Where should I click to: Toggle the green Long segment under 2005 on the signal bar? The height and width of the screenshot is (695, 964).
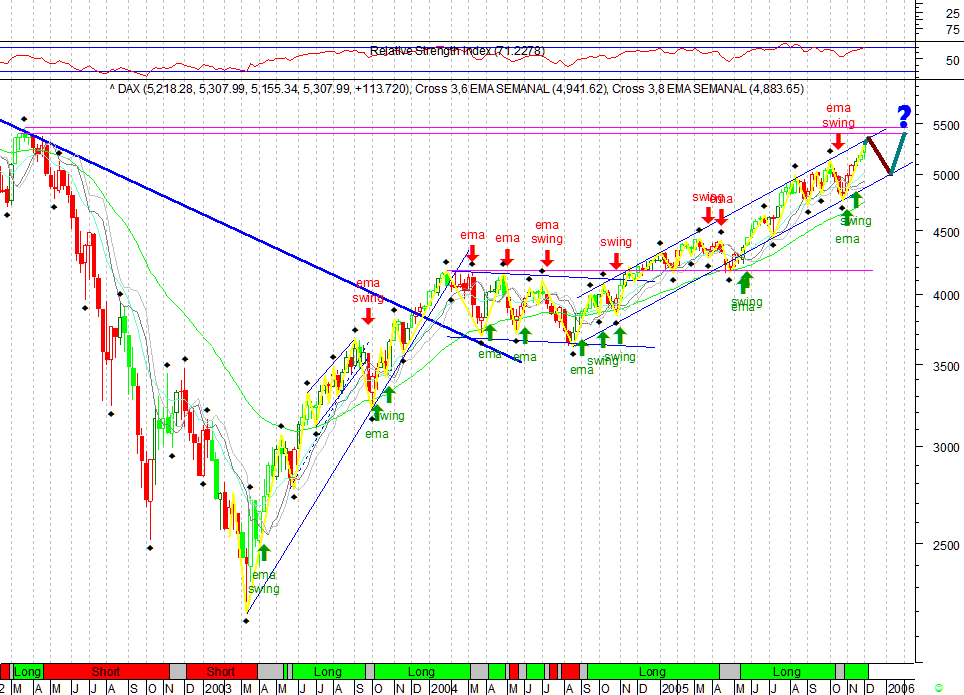[x=655, y=672]
